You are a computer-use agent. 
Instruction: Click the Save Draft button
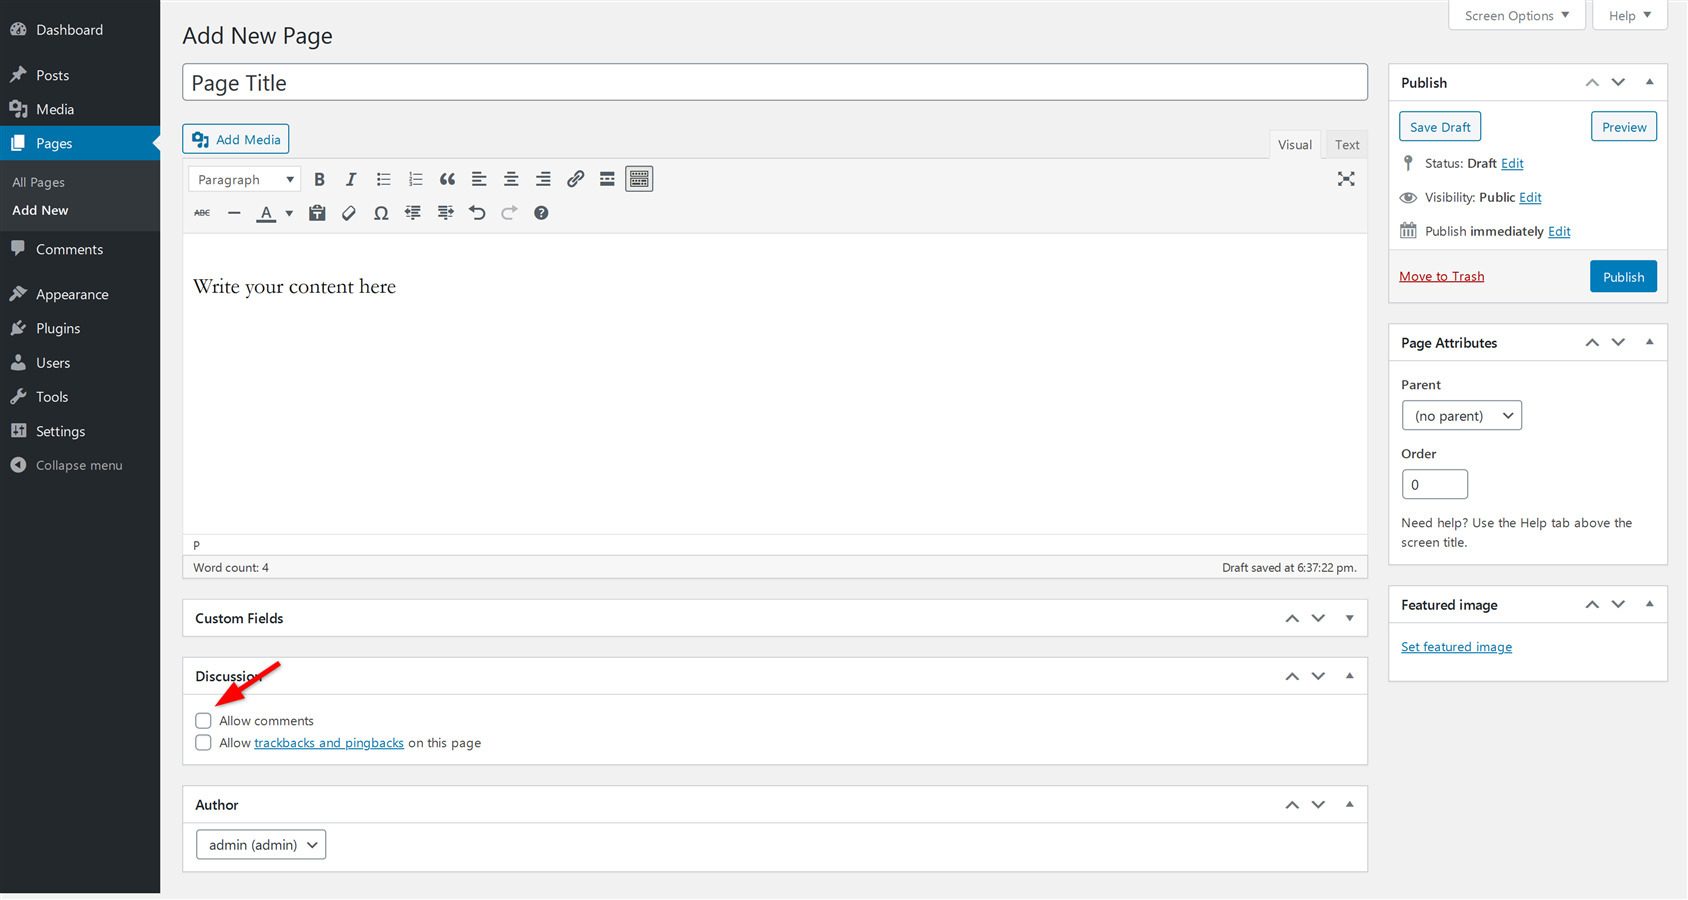click(x=1440, y=126)
